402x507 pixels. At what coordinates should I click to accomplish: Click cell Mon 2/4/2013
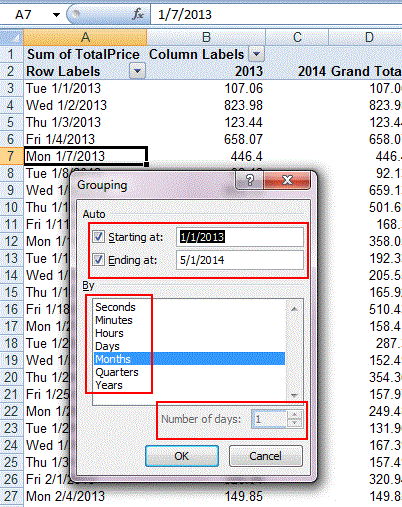[x=85, y=496]
